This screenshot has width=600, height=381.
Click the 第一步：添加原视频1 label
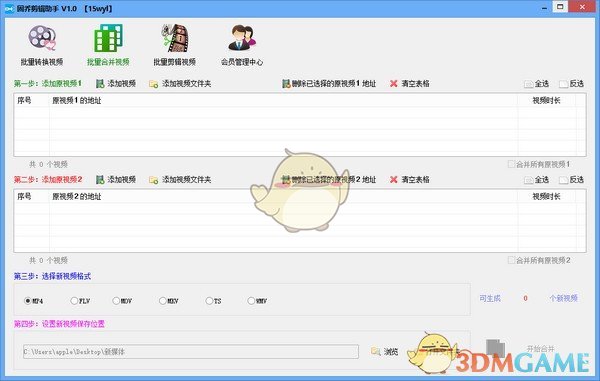[48, 83]
